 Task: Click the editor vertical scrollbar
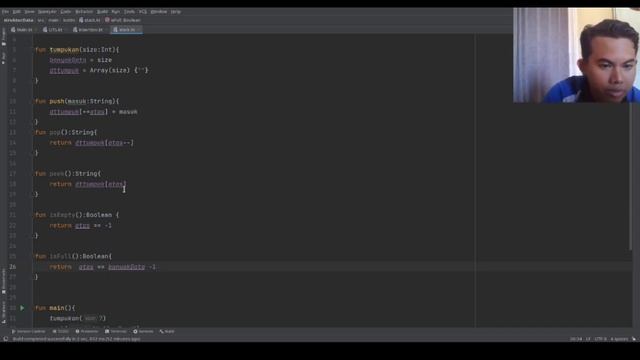(x=631, y=176)
